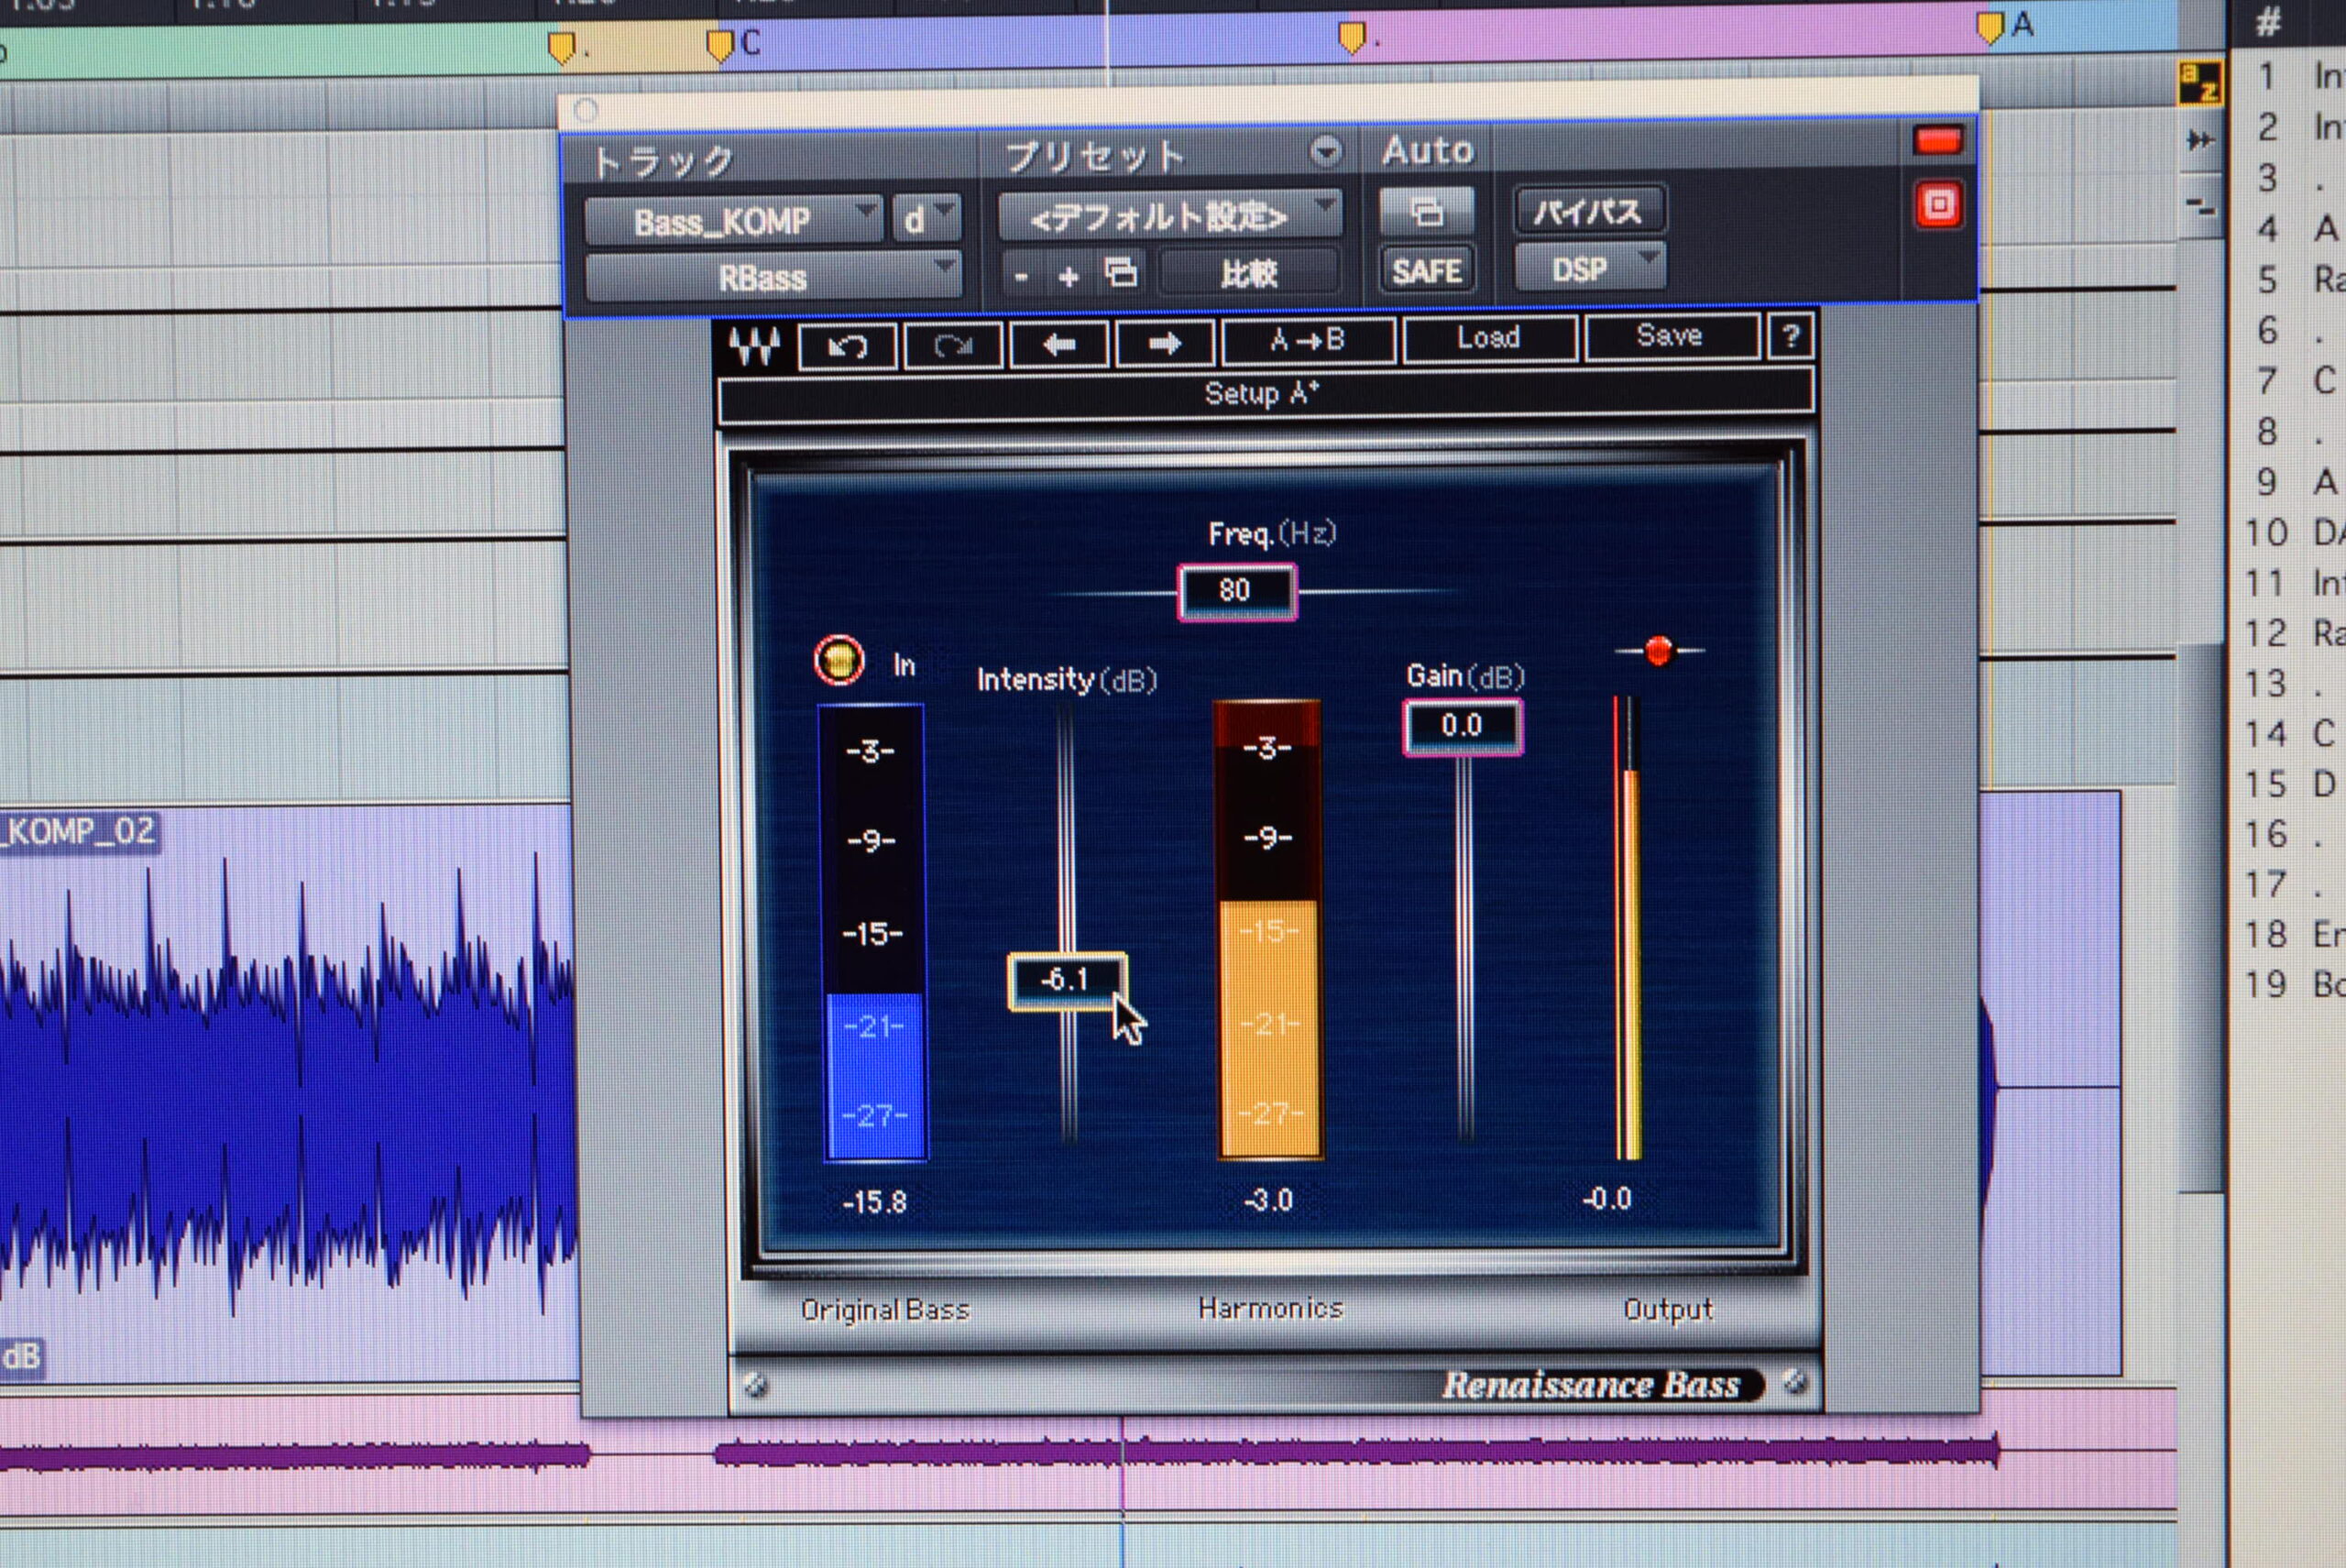The height and width of the screenshot is (1568, 2346).
Task: Open the insert position d dropdown
Action: (x=926, y=219)
